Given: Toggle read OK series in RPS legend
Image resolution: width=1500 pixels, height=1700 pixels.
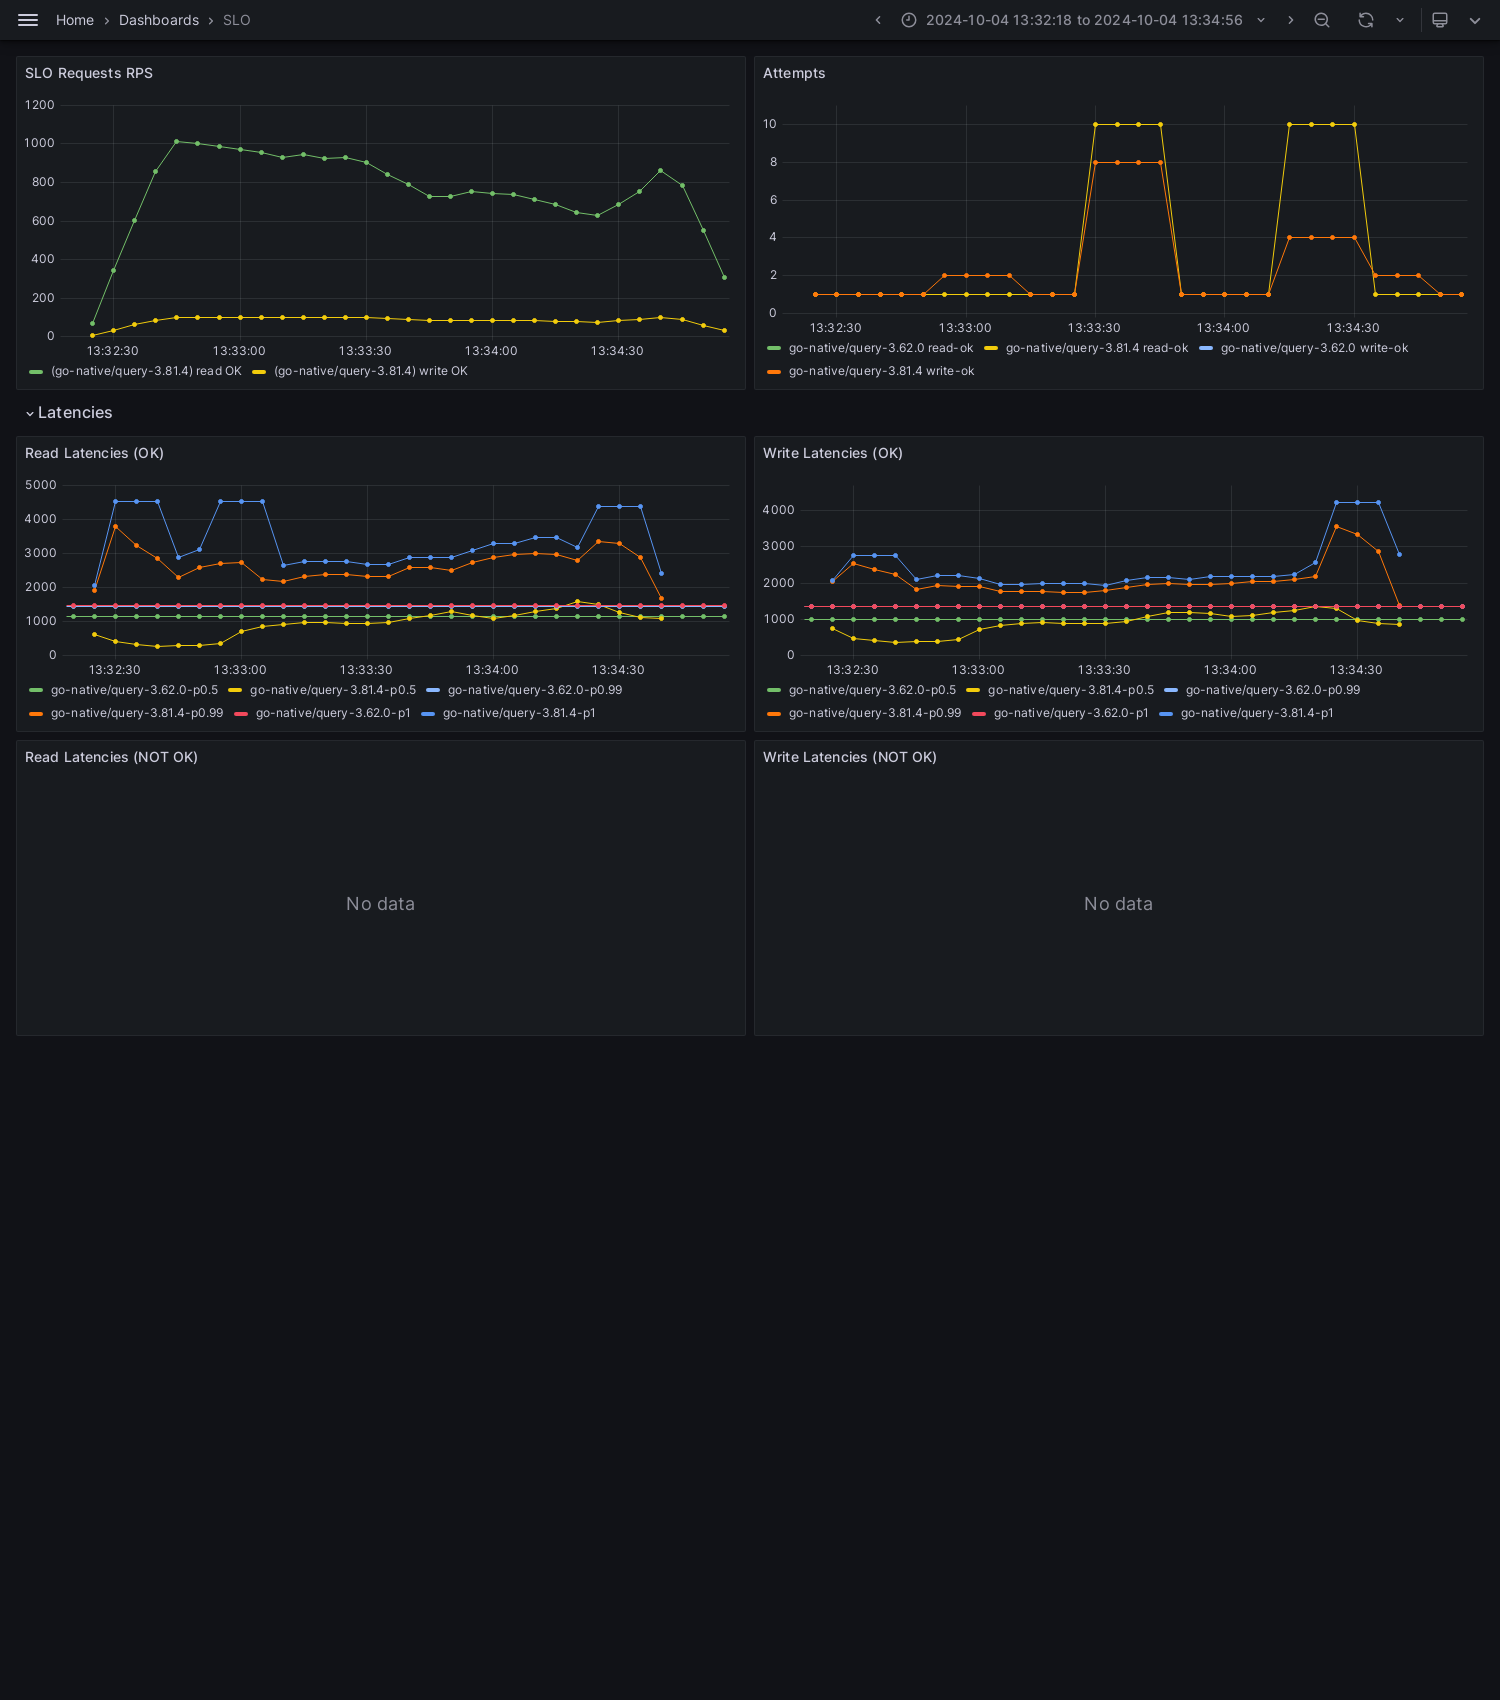Looking at the screenshot, I should [146, 371].
